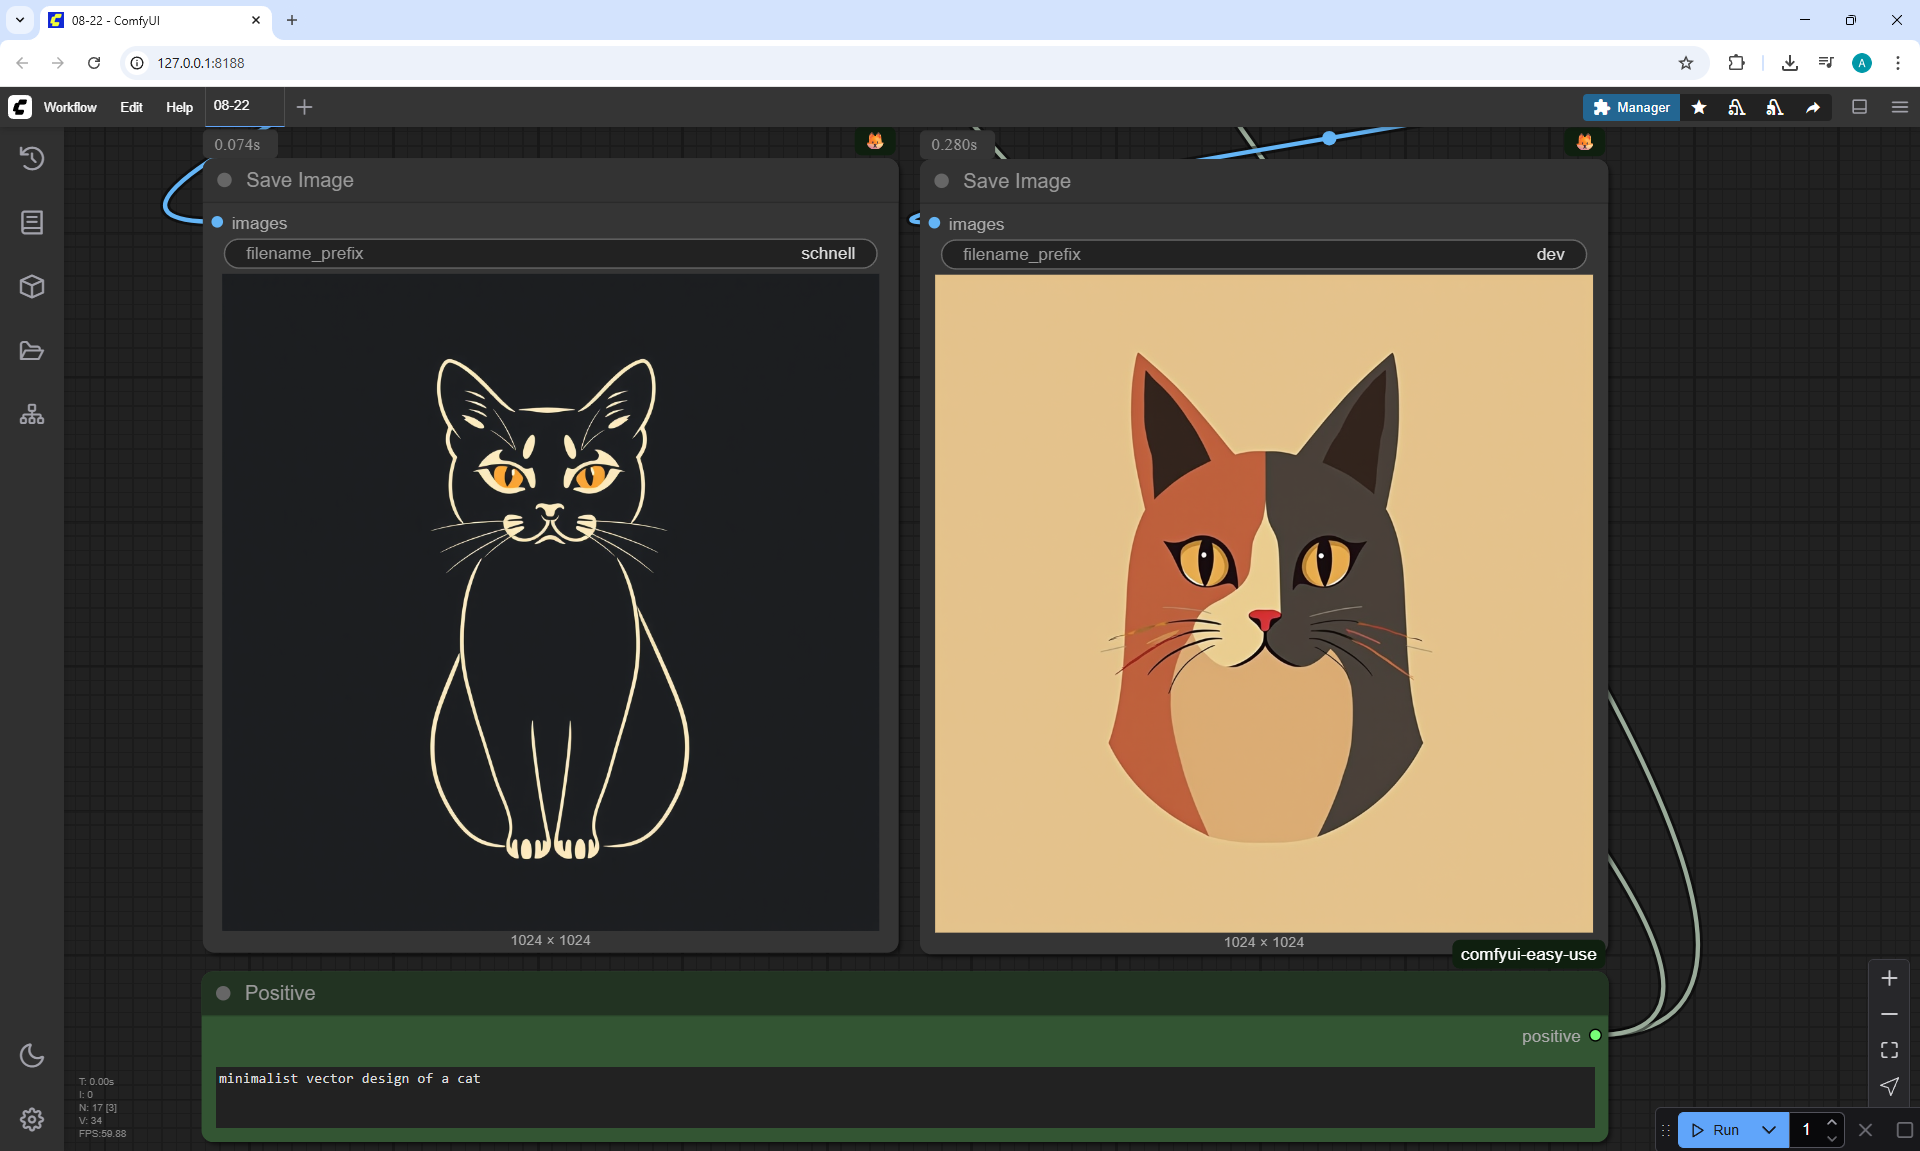Click the positive prompt text field

coord(904,1096)
